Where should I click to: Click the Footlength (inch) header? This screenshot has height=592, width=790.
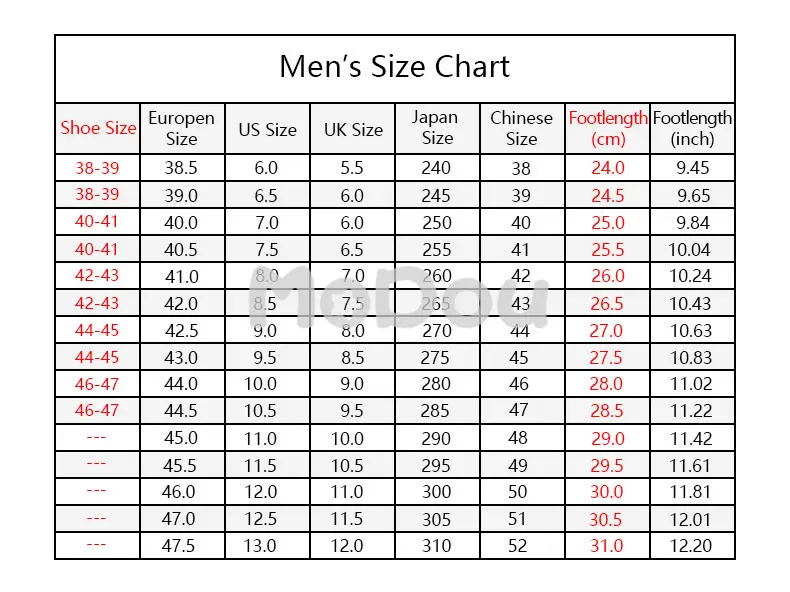pos(692,128)
